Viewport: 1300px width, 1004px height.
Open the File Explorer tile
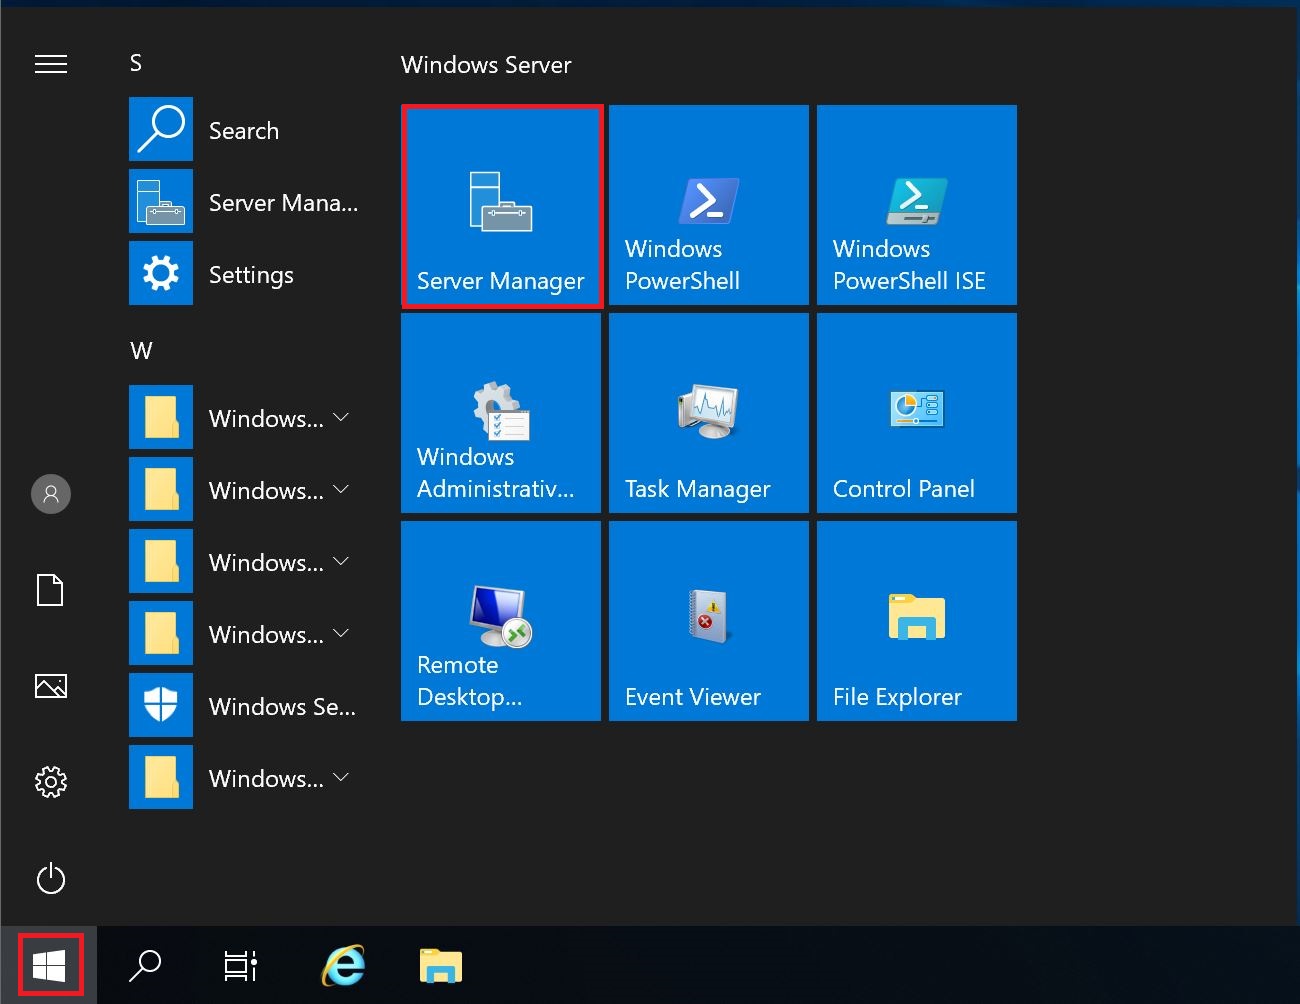(916, 621)
